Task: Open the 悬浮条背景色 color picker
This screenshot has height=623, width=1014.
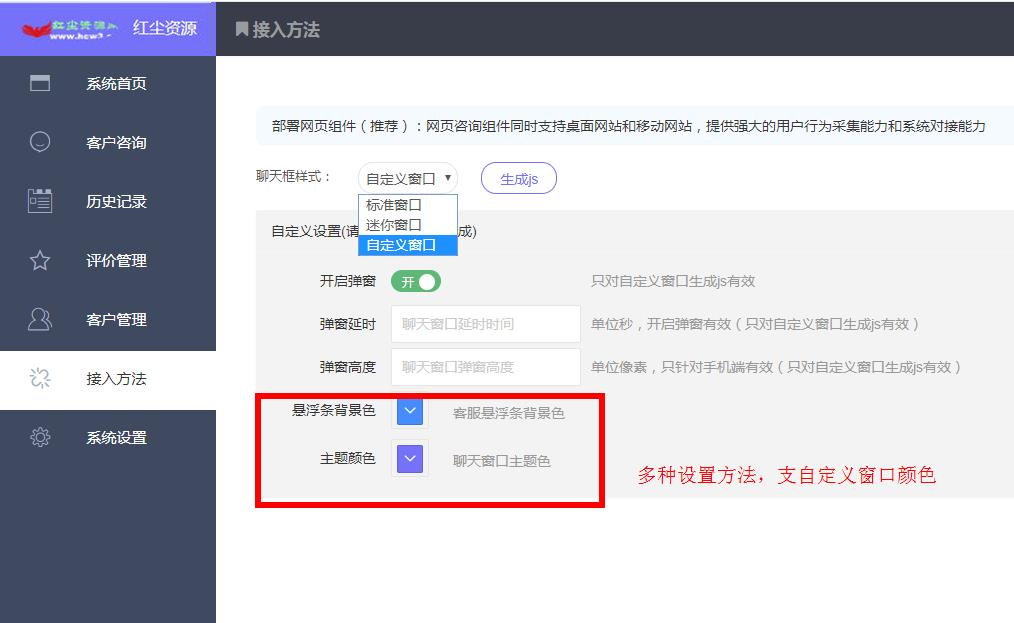Action: coord(409,411)
